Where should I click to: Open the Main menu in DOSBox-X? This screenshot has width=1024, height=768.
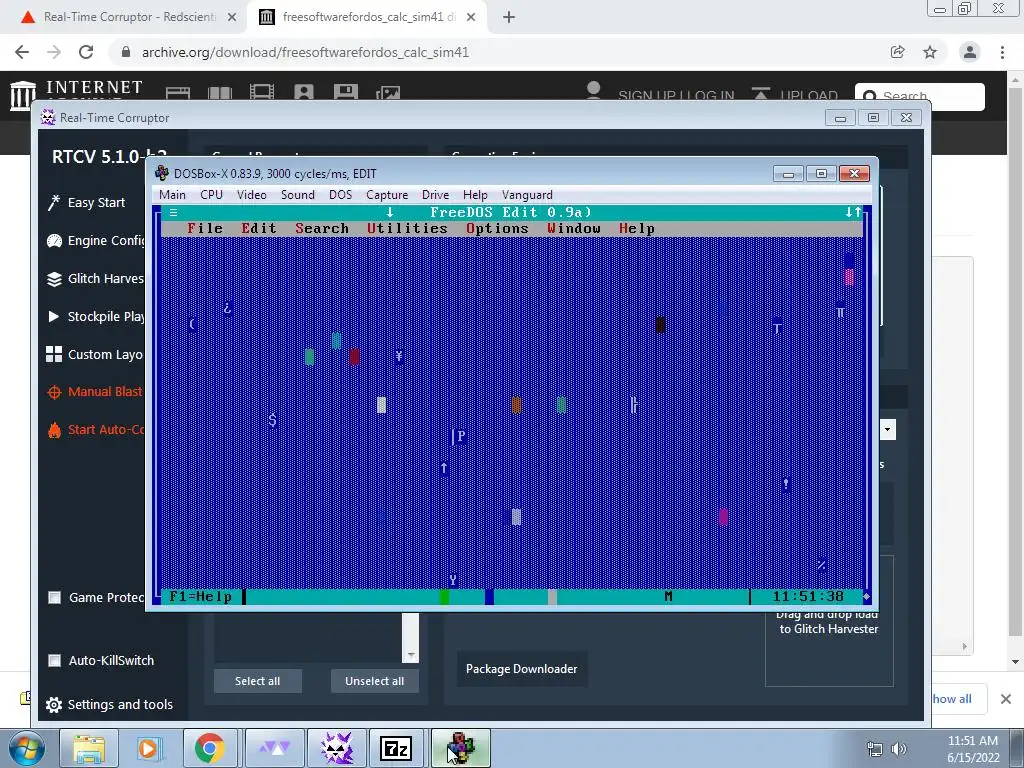(172, 195)
